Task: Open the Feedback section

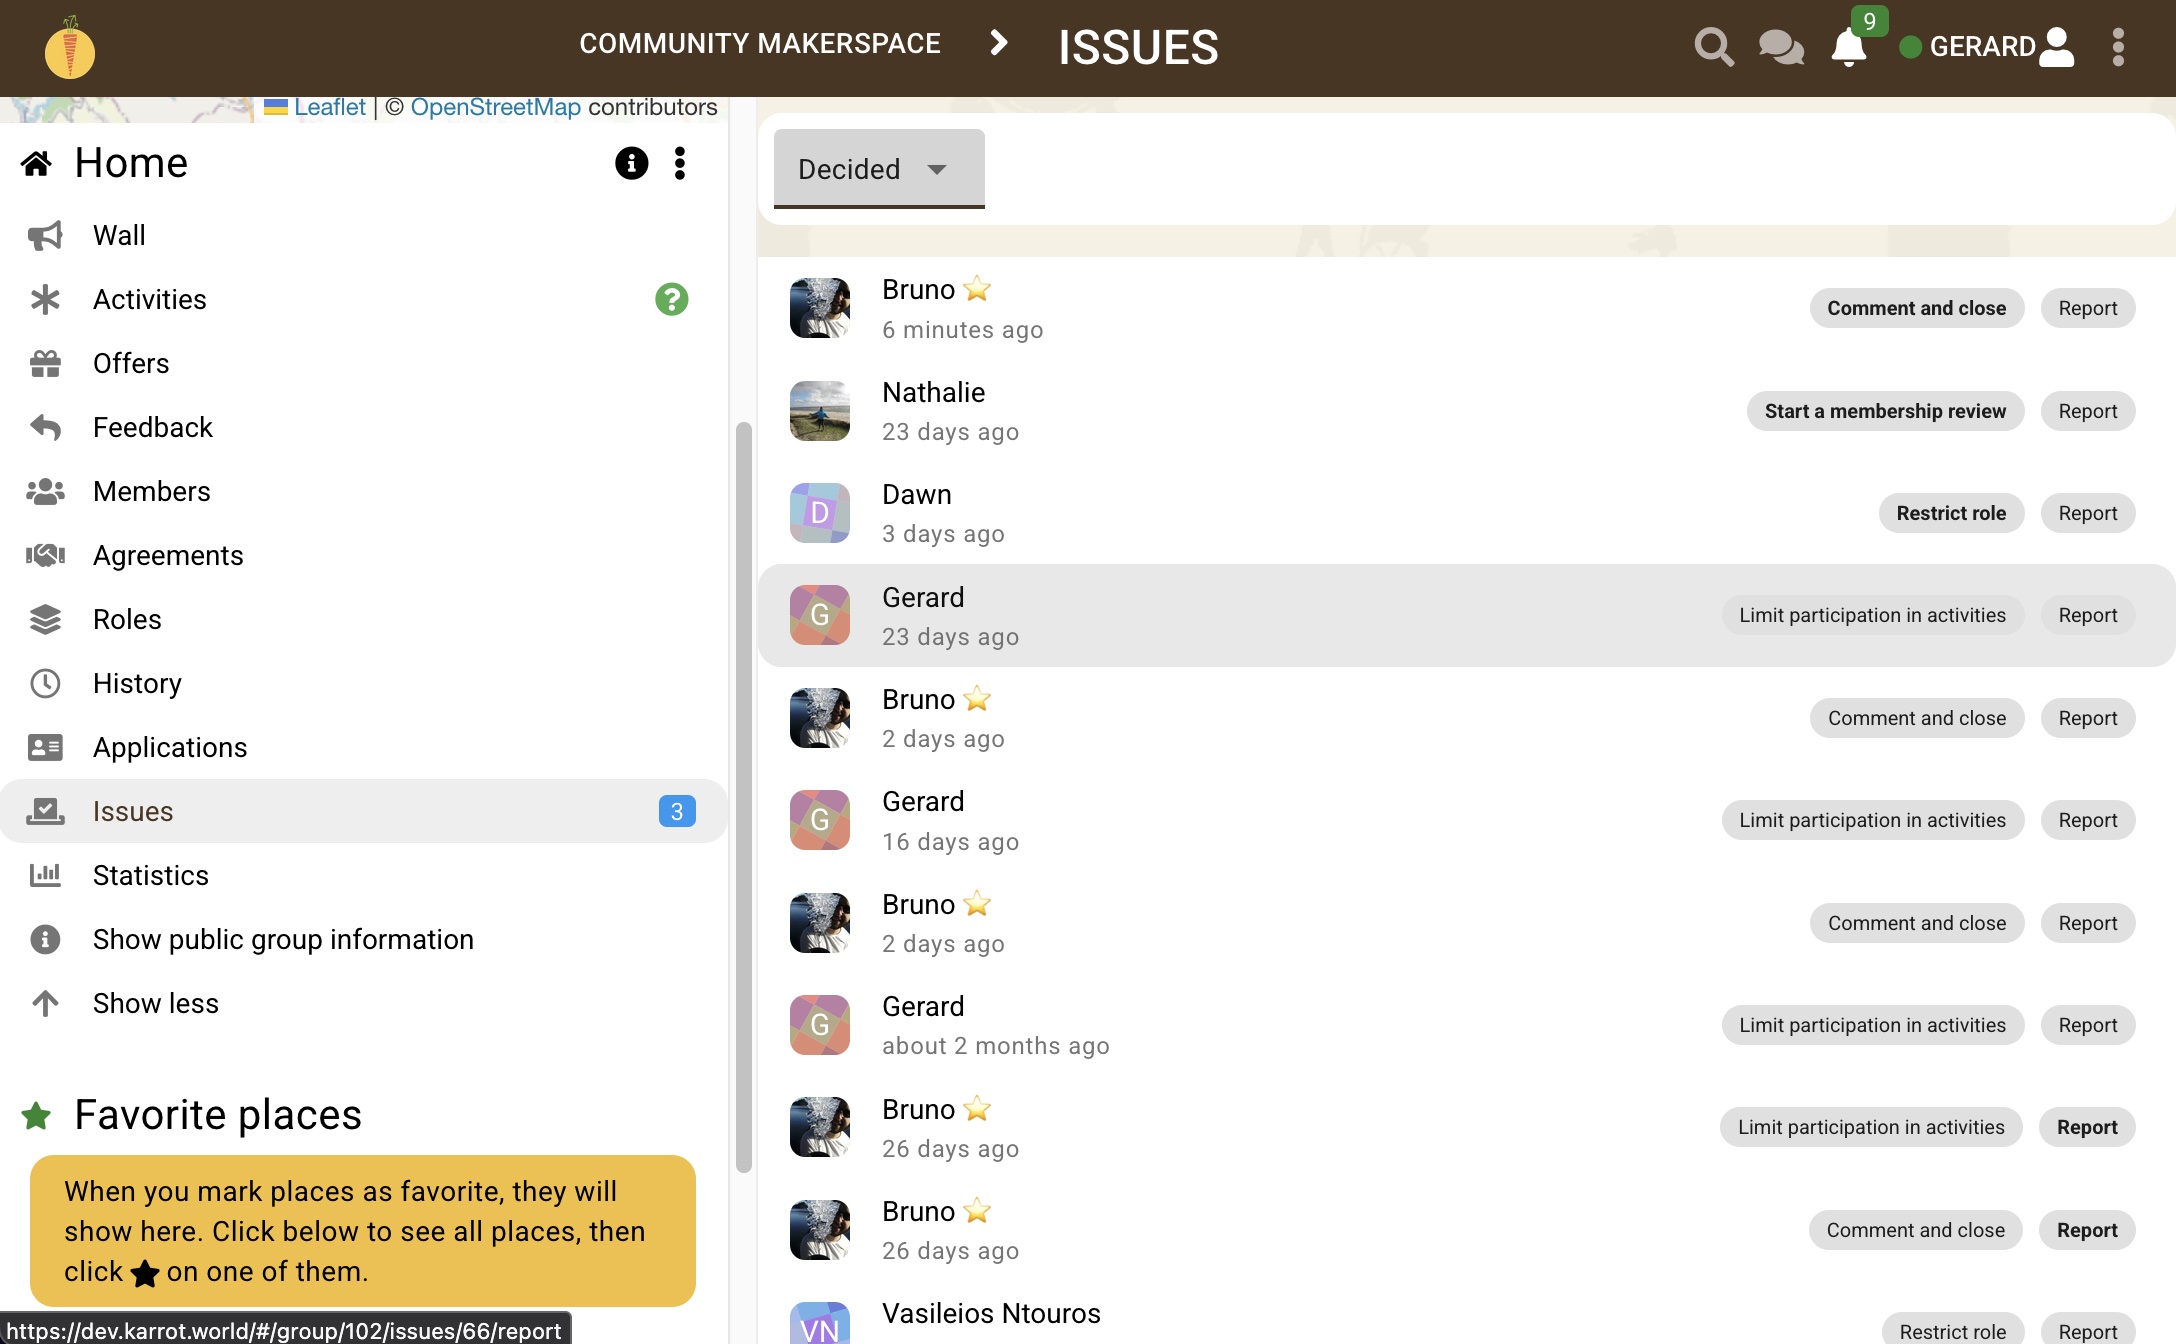Action: 153,427
